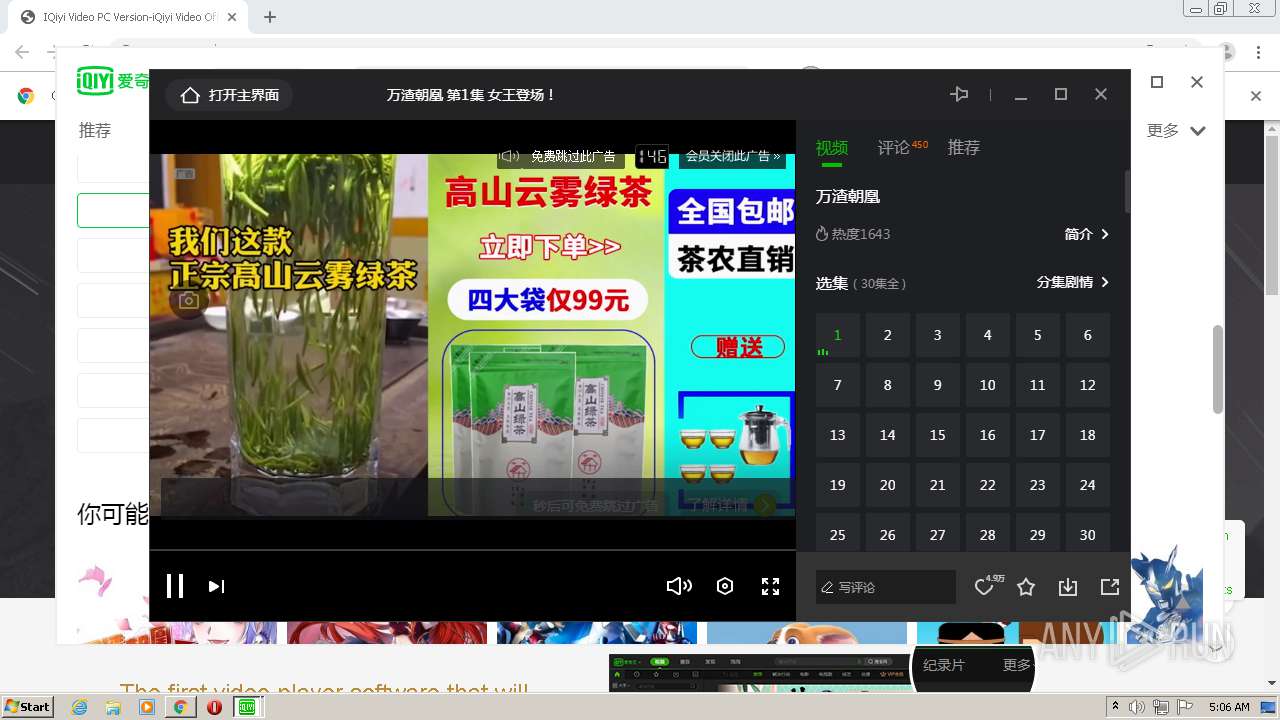The height and width of the screenshot is (720, 1280).
Task: Select episode 6
Action: click(1088, 335)
